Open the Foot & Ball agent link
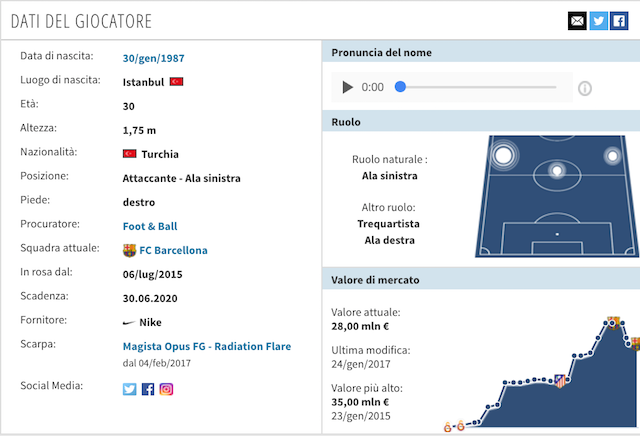The image size is (640, 436). (150, 226)
